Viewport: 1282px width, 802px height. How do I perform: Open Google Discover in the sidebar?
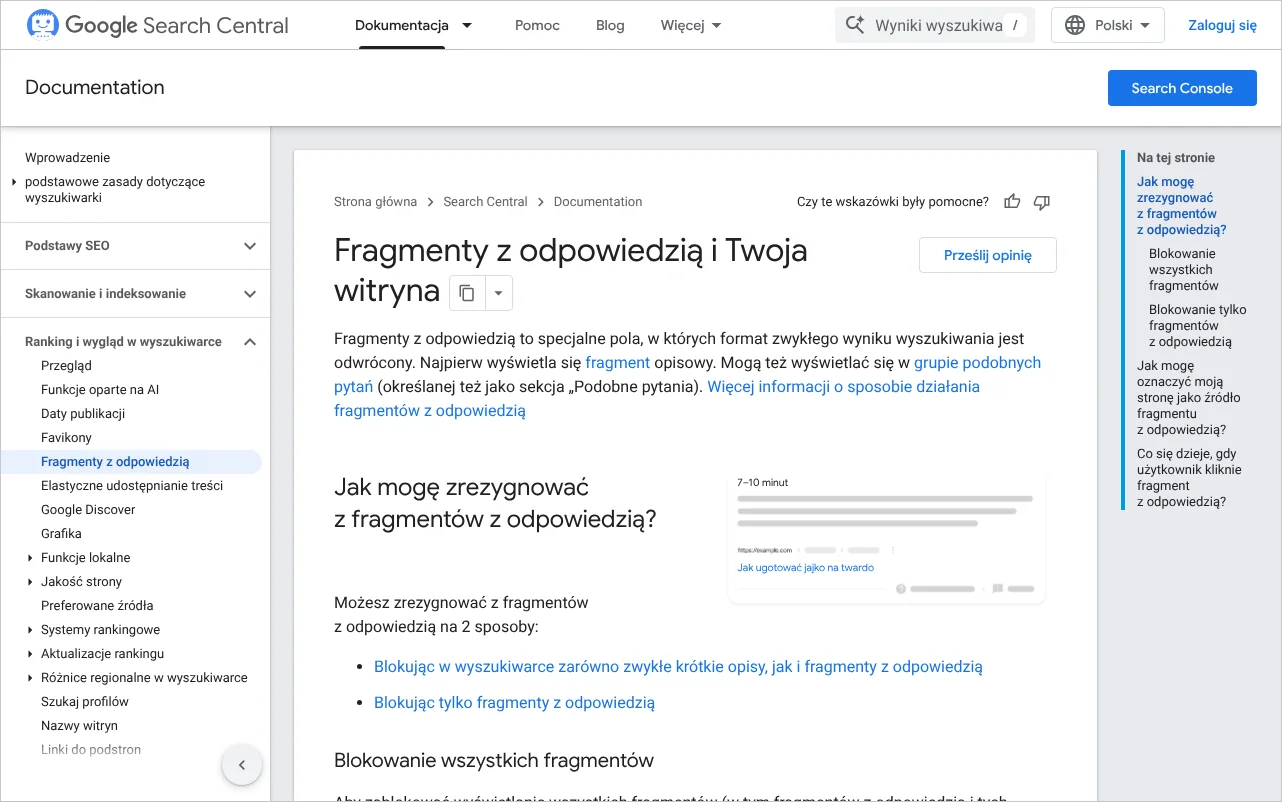pyautogui.click(x=88, y=510)
